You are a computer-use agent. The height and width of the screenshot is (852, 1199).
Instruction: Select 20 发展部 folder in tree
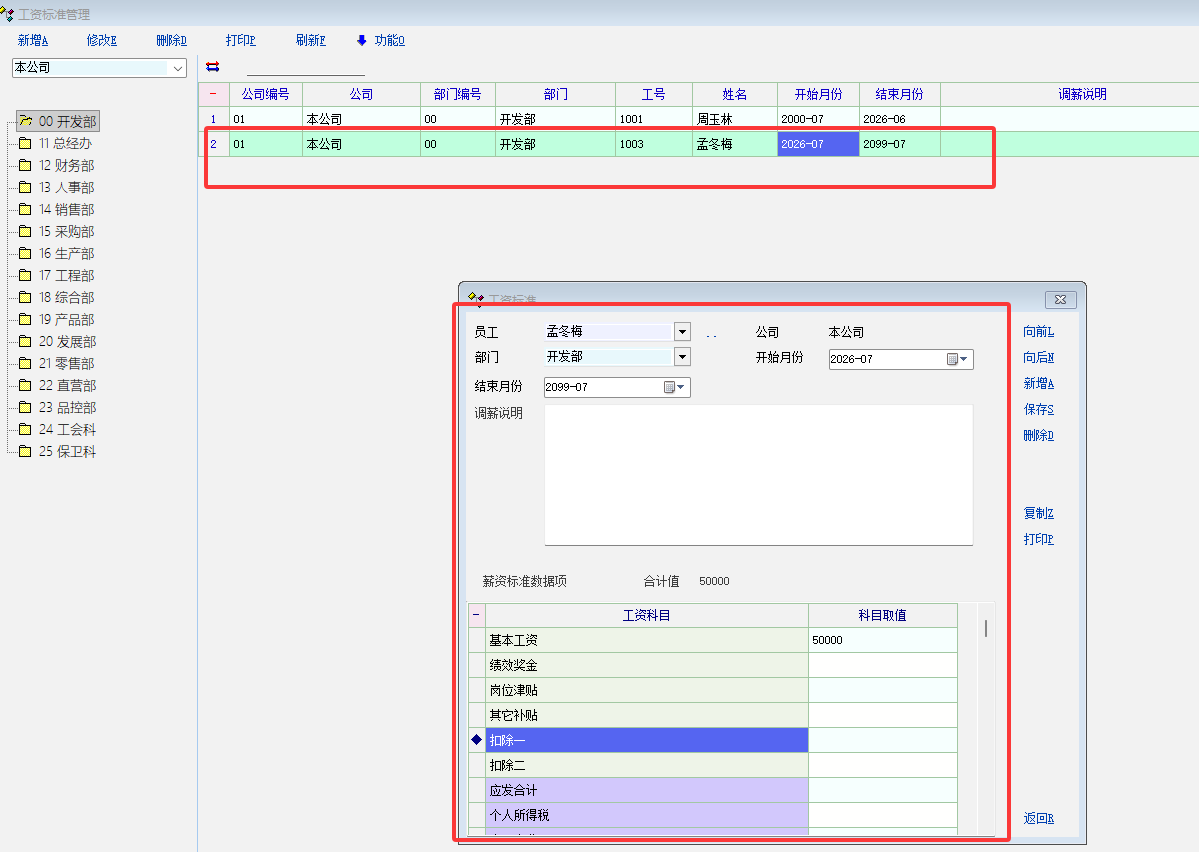(x=57, y=342)
